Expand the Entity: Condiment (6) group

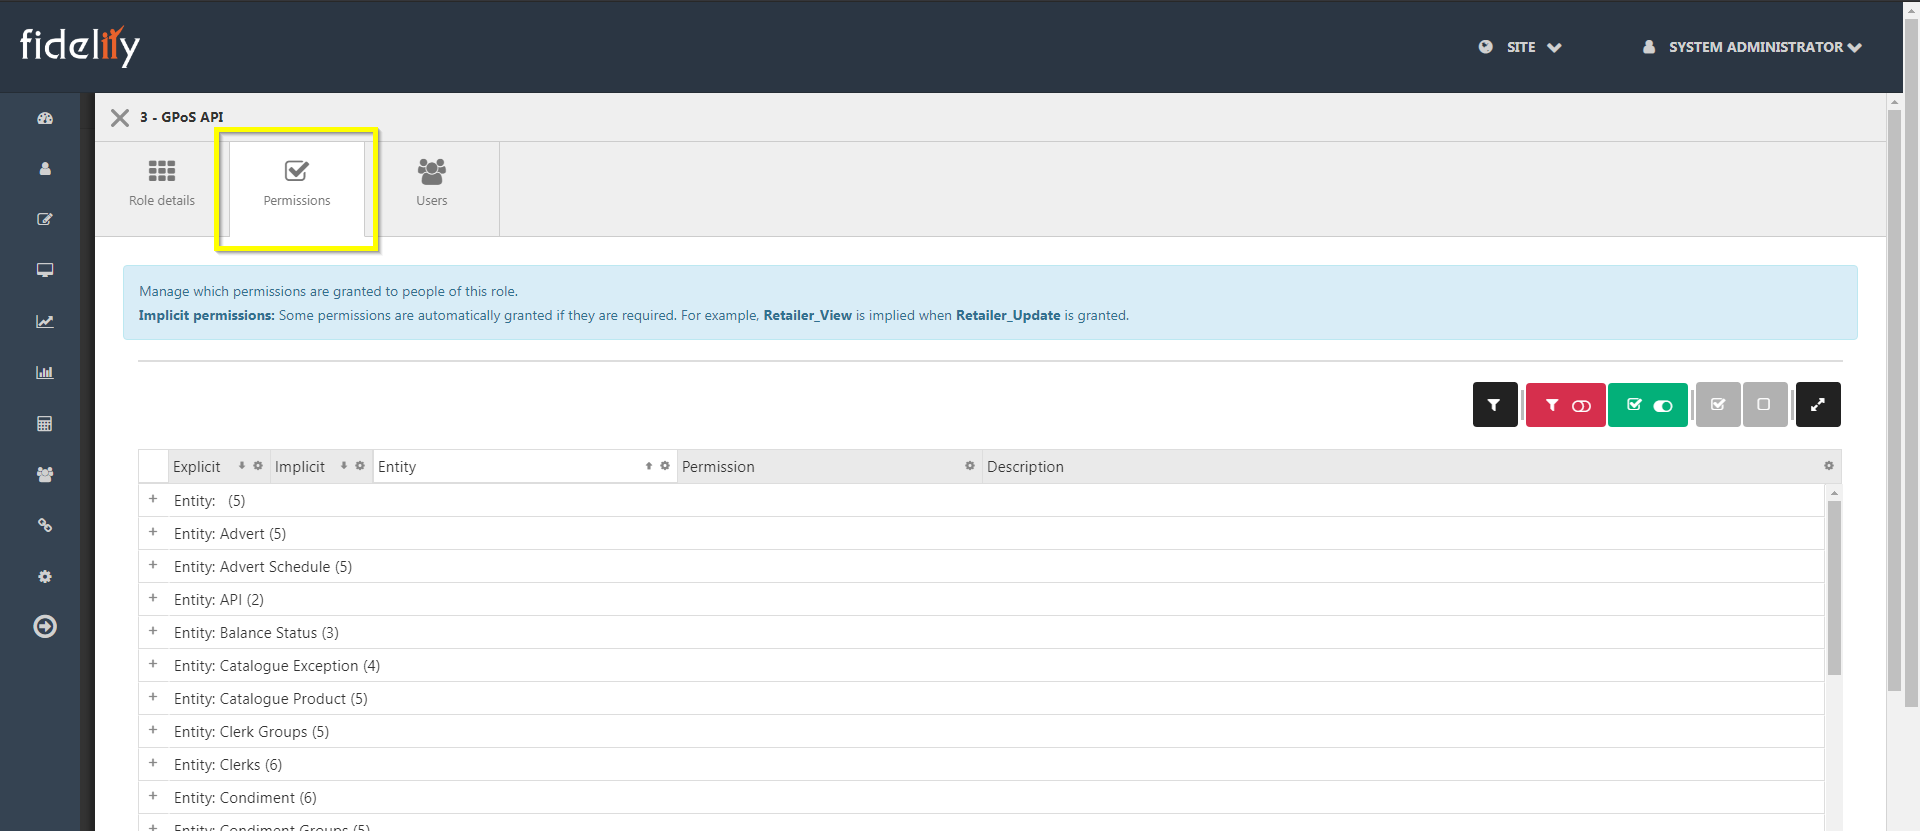click(153, 796)
